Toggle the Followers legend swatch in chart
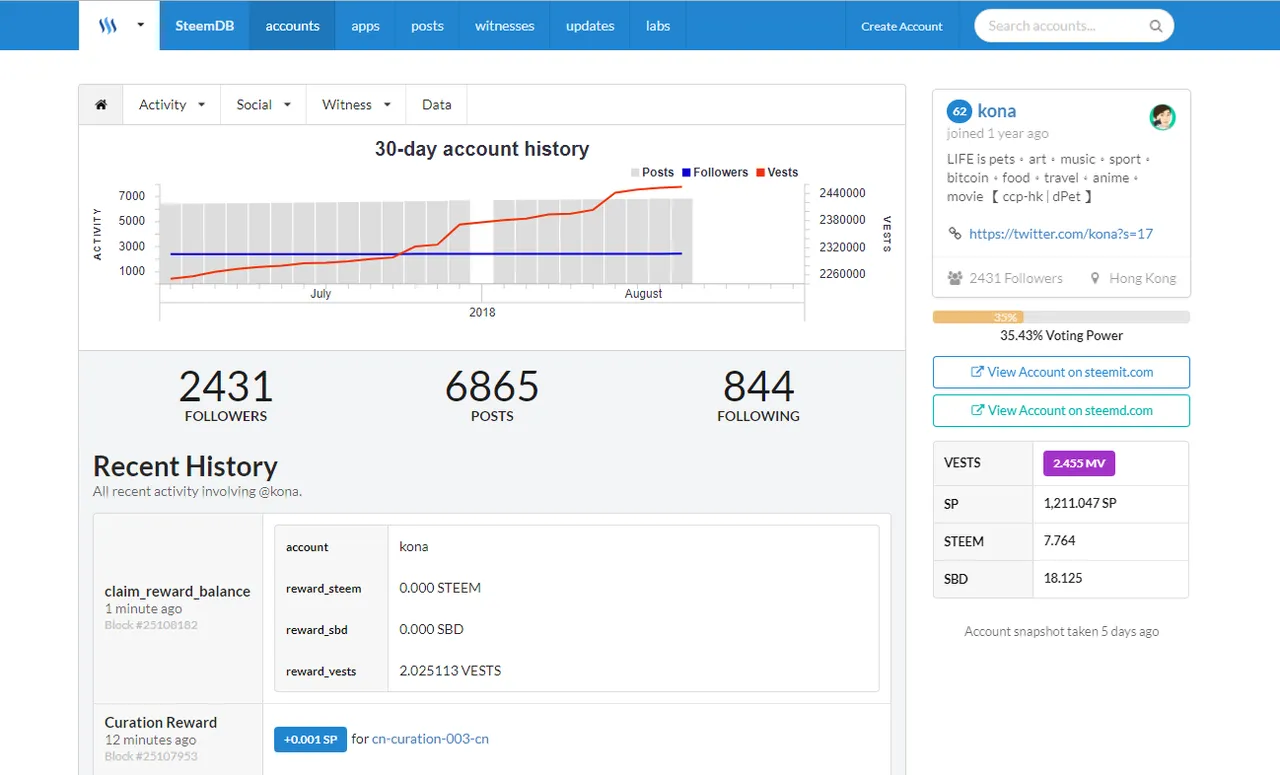 point(687,172)
